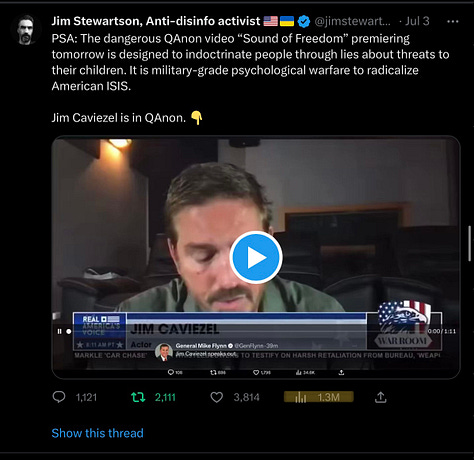Image resolution: width=474 pixels, height=460 pixels.
Task: Click the reply icon in the embedded Flynn tweet
Action: point(171,372)
